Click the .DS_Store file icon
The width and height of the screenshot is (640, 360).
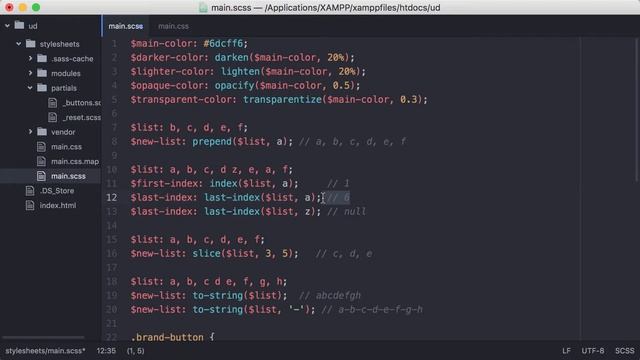[x=30, y=191]
